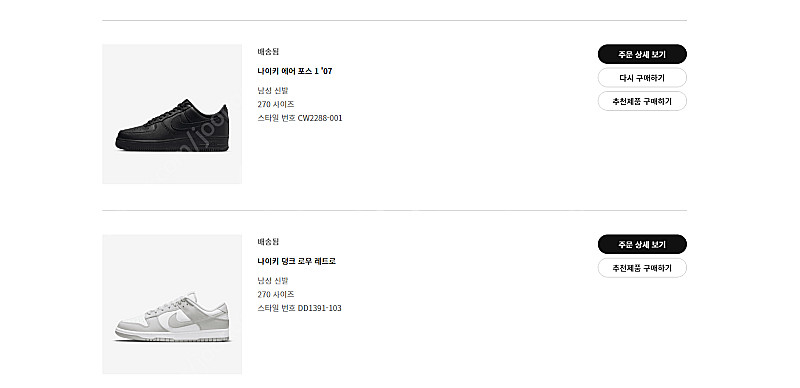The width and height of the screenshot is (800, 388).
Task: View order details for Nike Dunk Low Retro
Action: [x=642, y=245]
